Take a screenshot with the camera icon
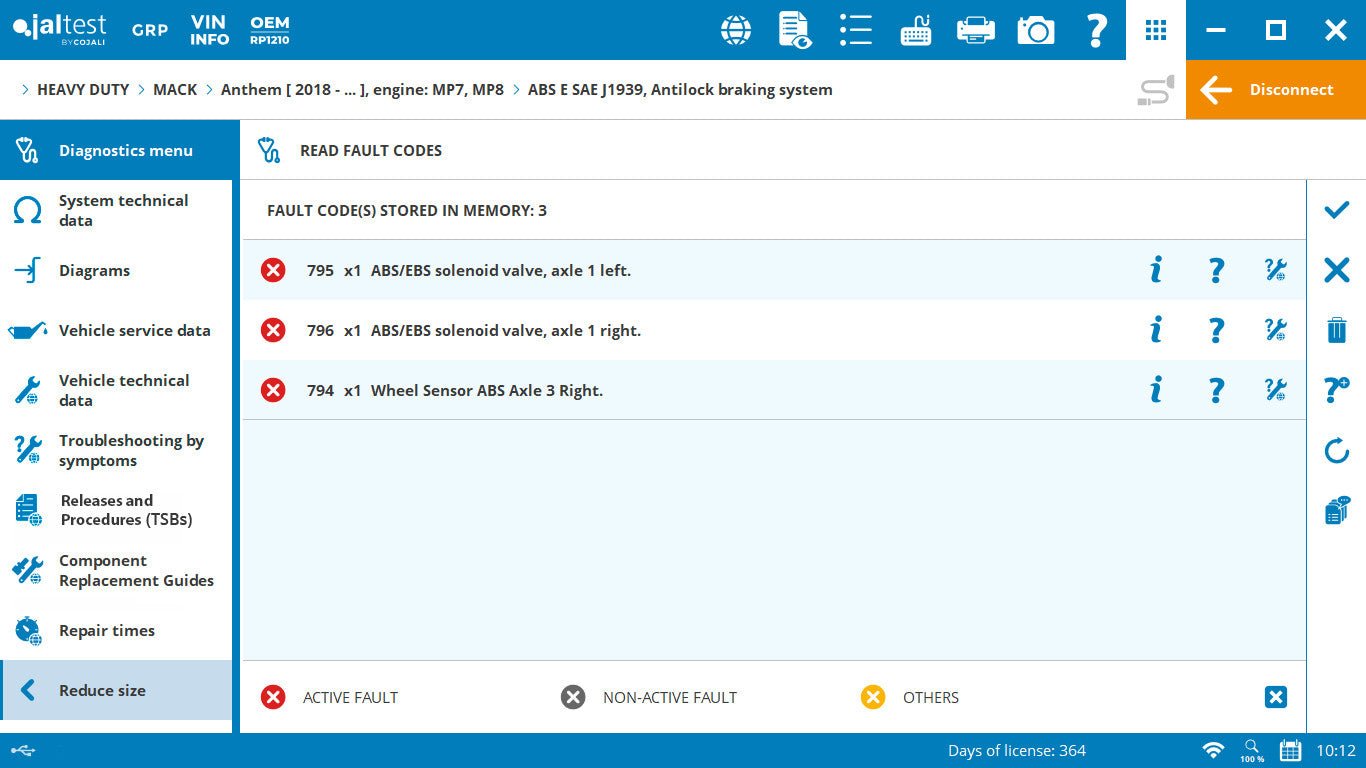The image size is (1366, 768). (1036, 30)
